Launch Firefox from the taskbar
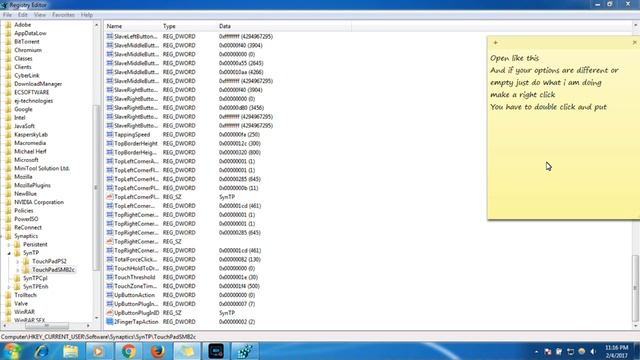The height and width of the screenshot is (360, 640). [158, 351]
